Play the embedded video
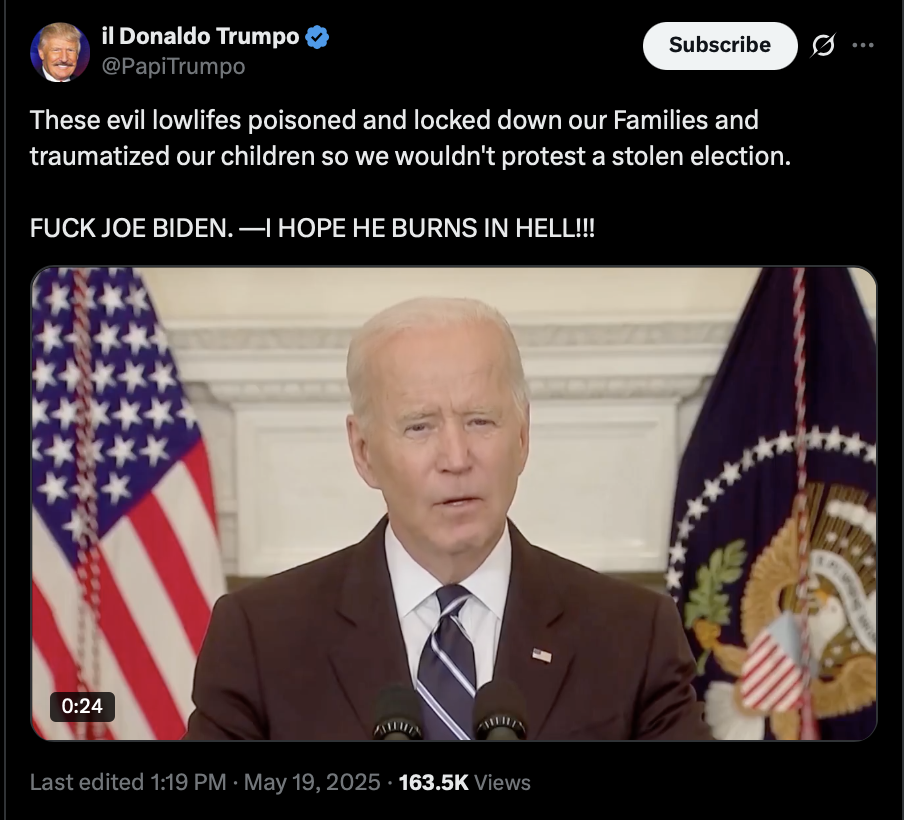The height and width of the screenshot is (820, 904). point(454,503)
